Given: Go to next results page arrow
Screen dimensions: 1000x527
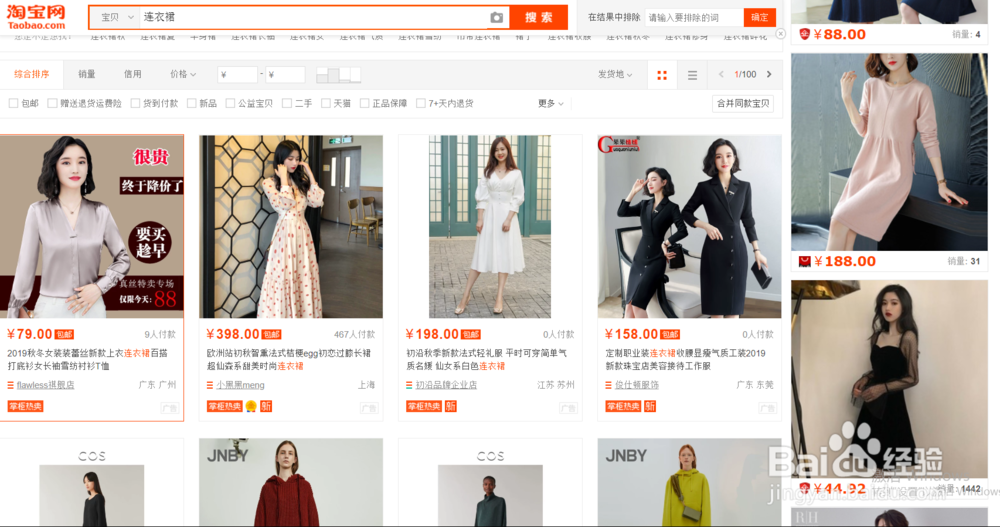Looking at the screenshot, I should pos(769,75).
